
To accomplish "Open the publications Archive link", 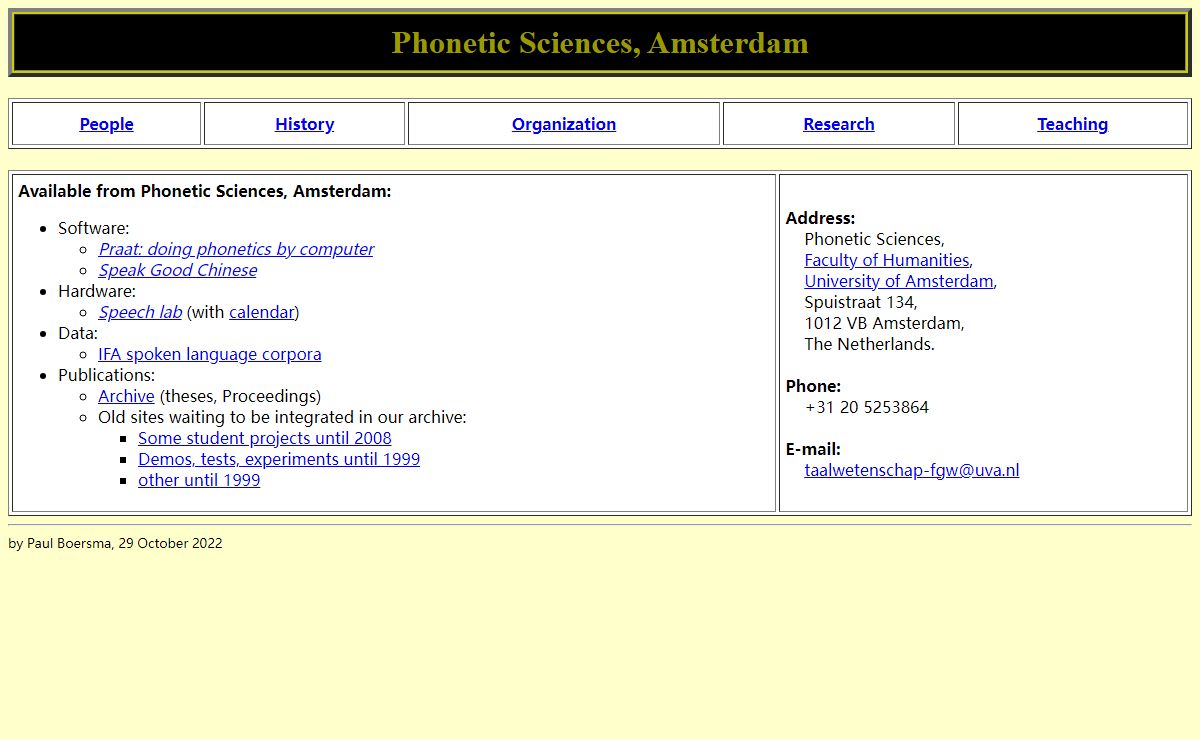I will pos(126,396).
